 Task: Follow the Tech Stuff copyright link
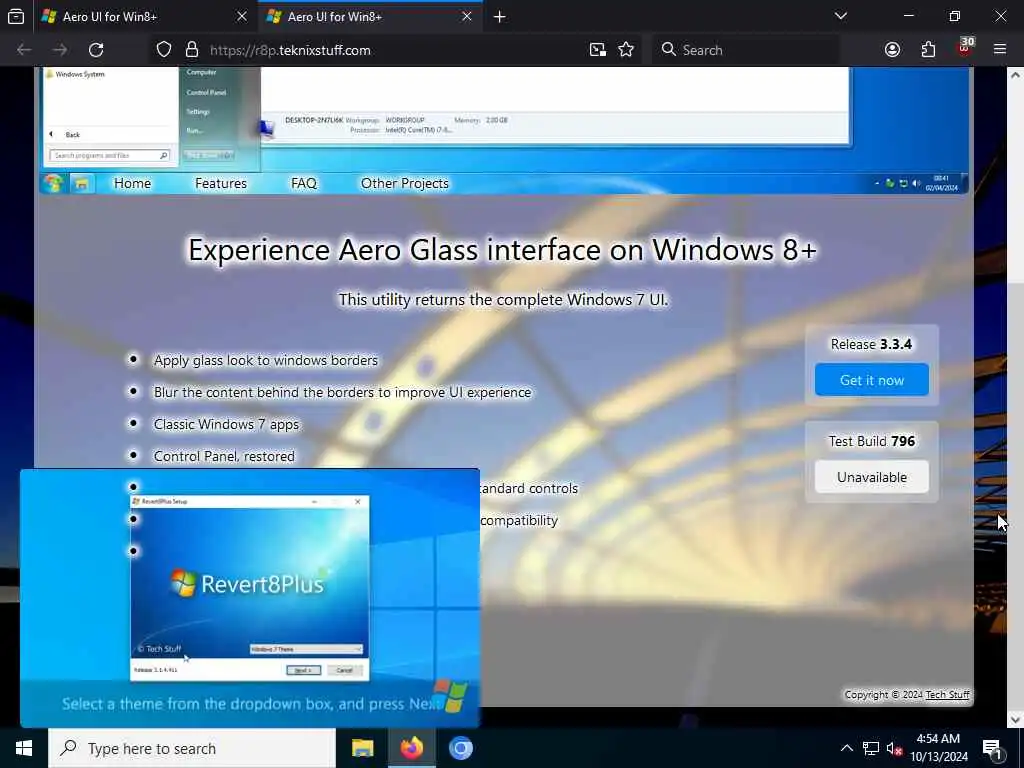[948, 694]
